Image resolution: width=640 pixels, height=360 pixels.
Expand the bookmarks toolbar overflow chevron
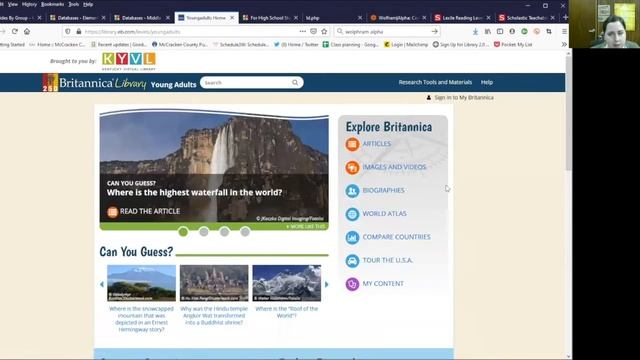(564, 44)
